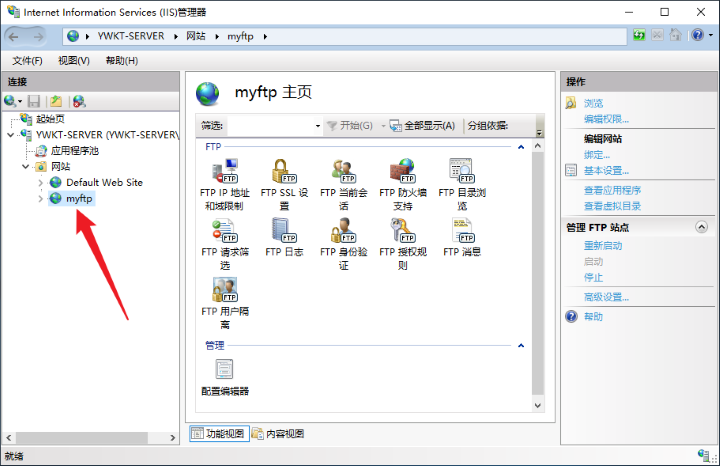Select 应用程序池 in the connections tree
Screen dimensions: 720x466
(x=74, y=151)
